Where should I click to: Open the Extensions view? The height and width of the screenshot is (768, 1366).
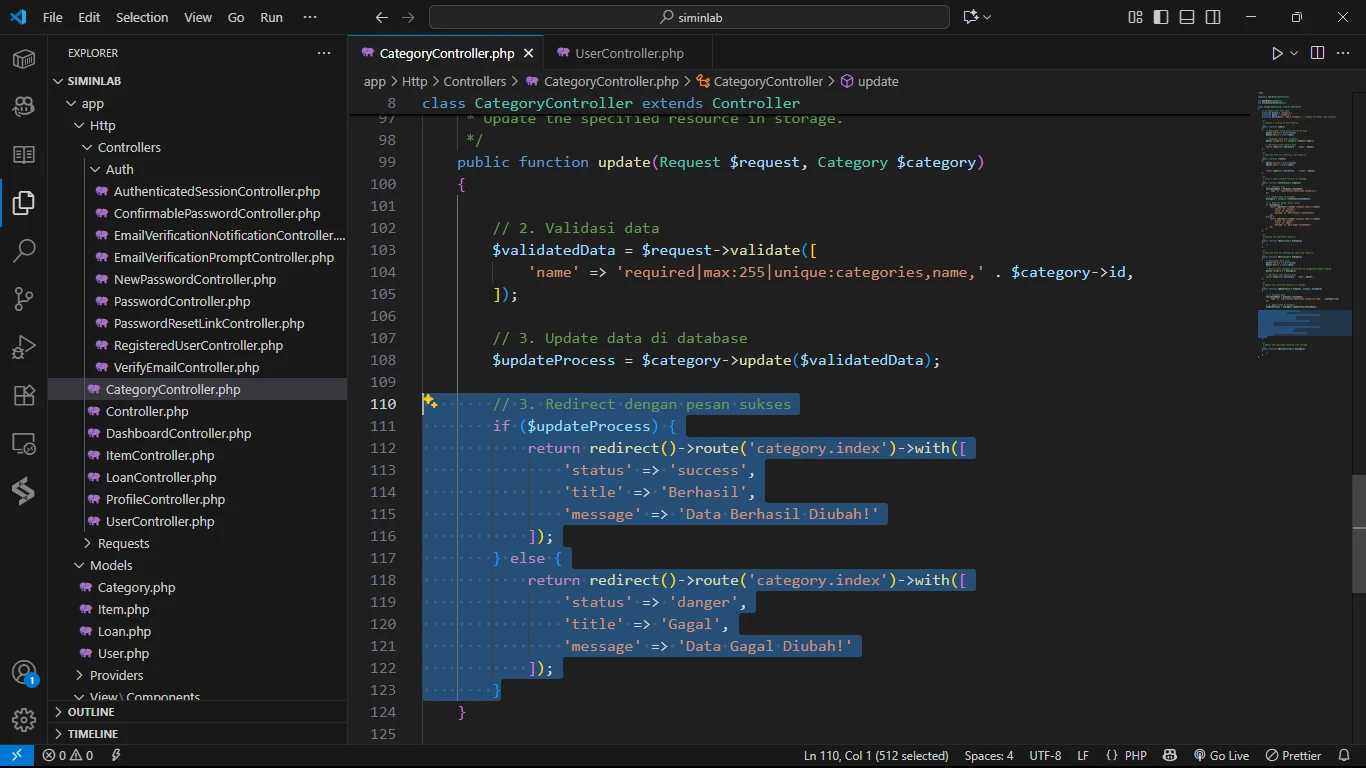pyautogui.click(x=24, y=395)
